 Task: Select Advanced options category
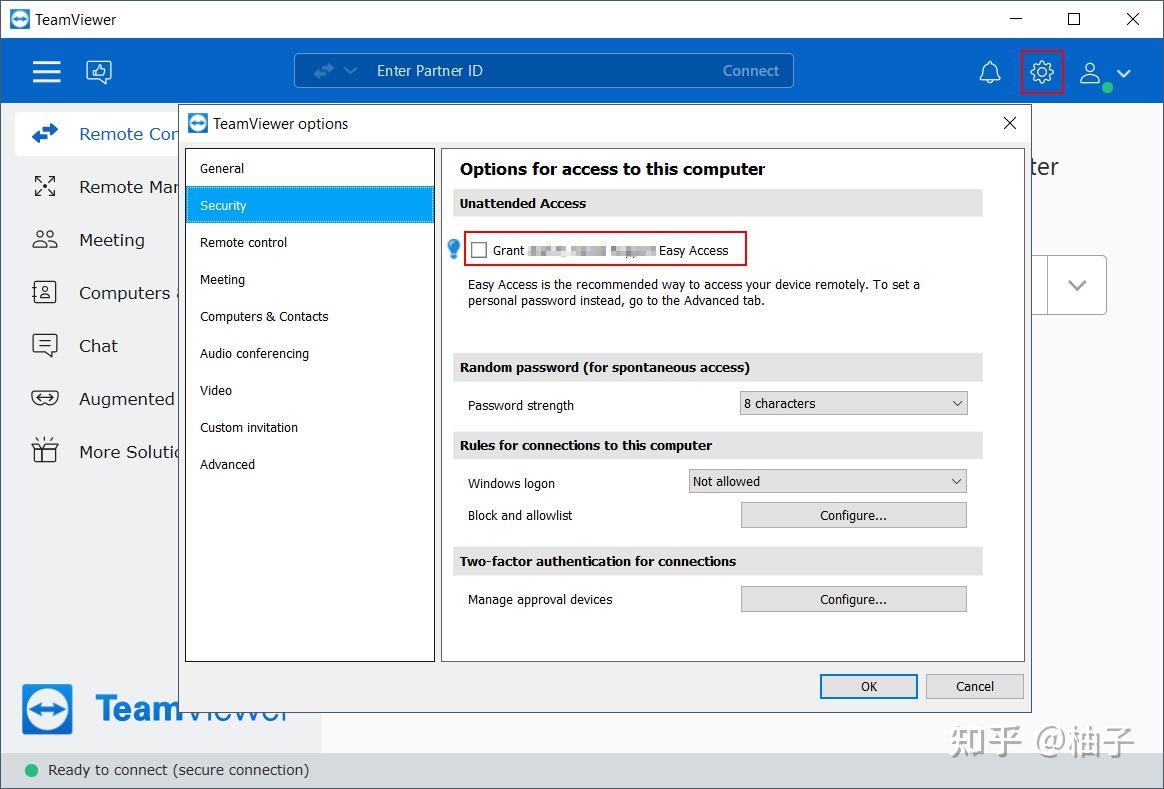pos(310,465)
